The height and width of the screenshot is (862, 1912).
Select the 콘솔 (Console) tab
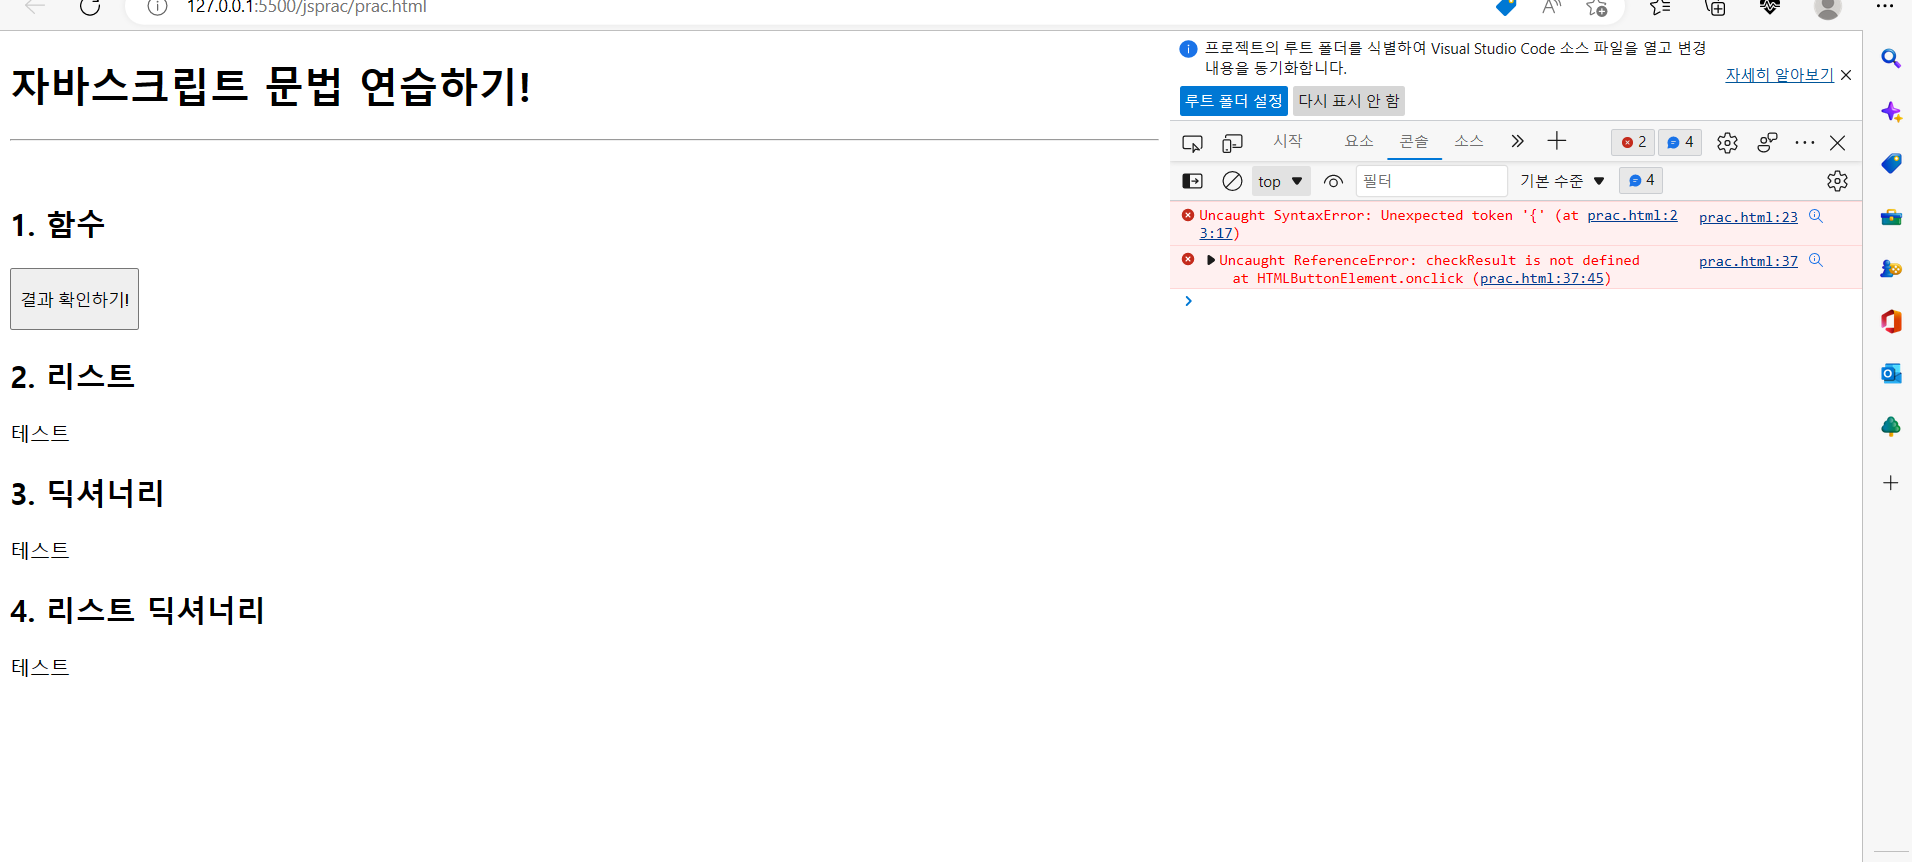pos(1414,142)
